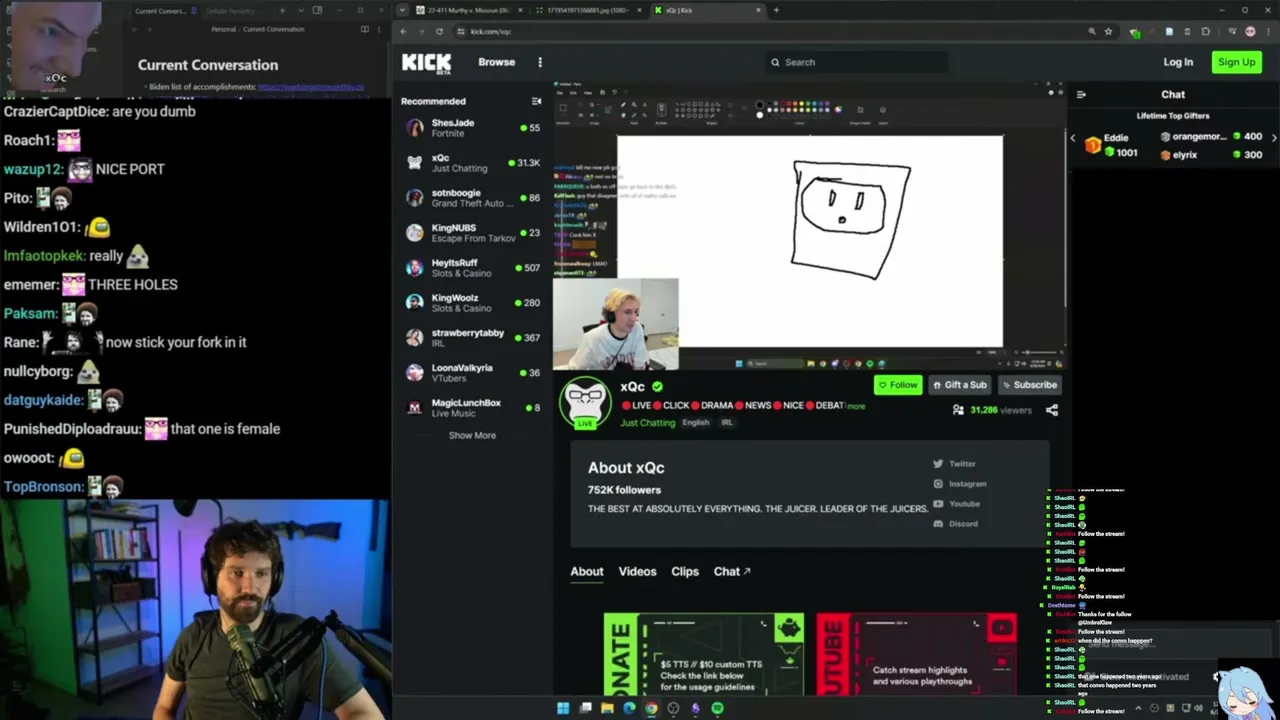The width and height of the screenshot is (1280, 720).
Task: Click the stream video player
Action: (x=810, y=225)
